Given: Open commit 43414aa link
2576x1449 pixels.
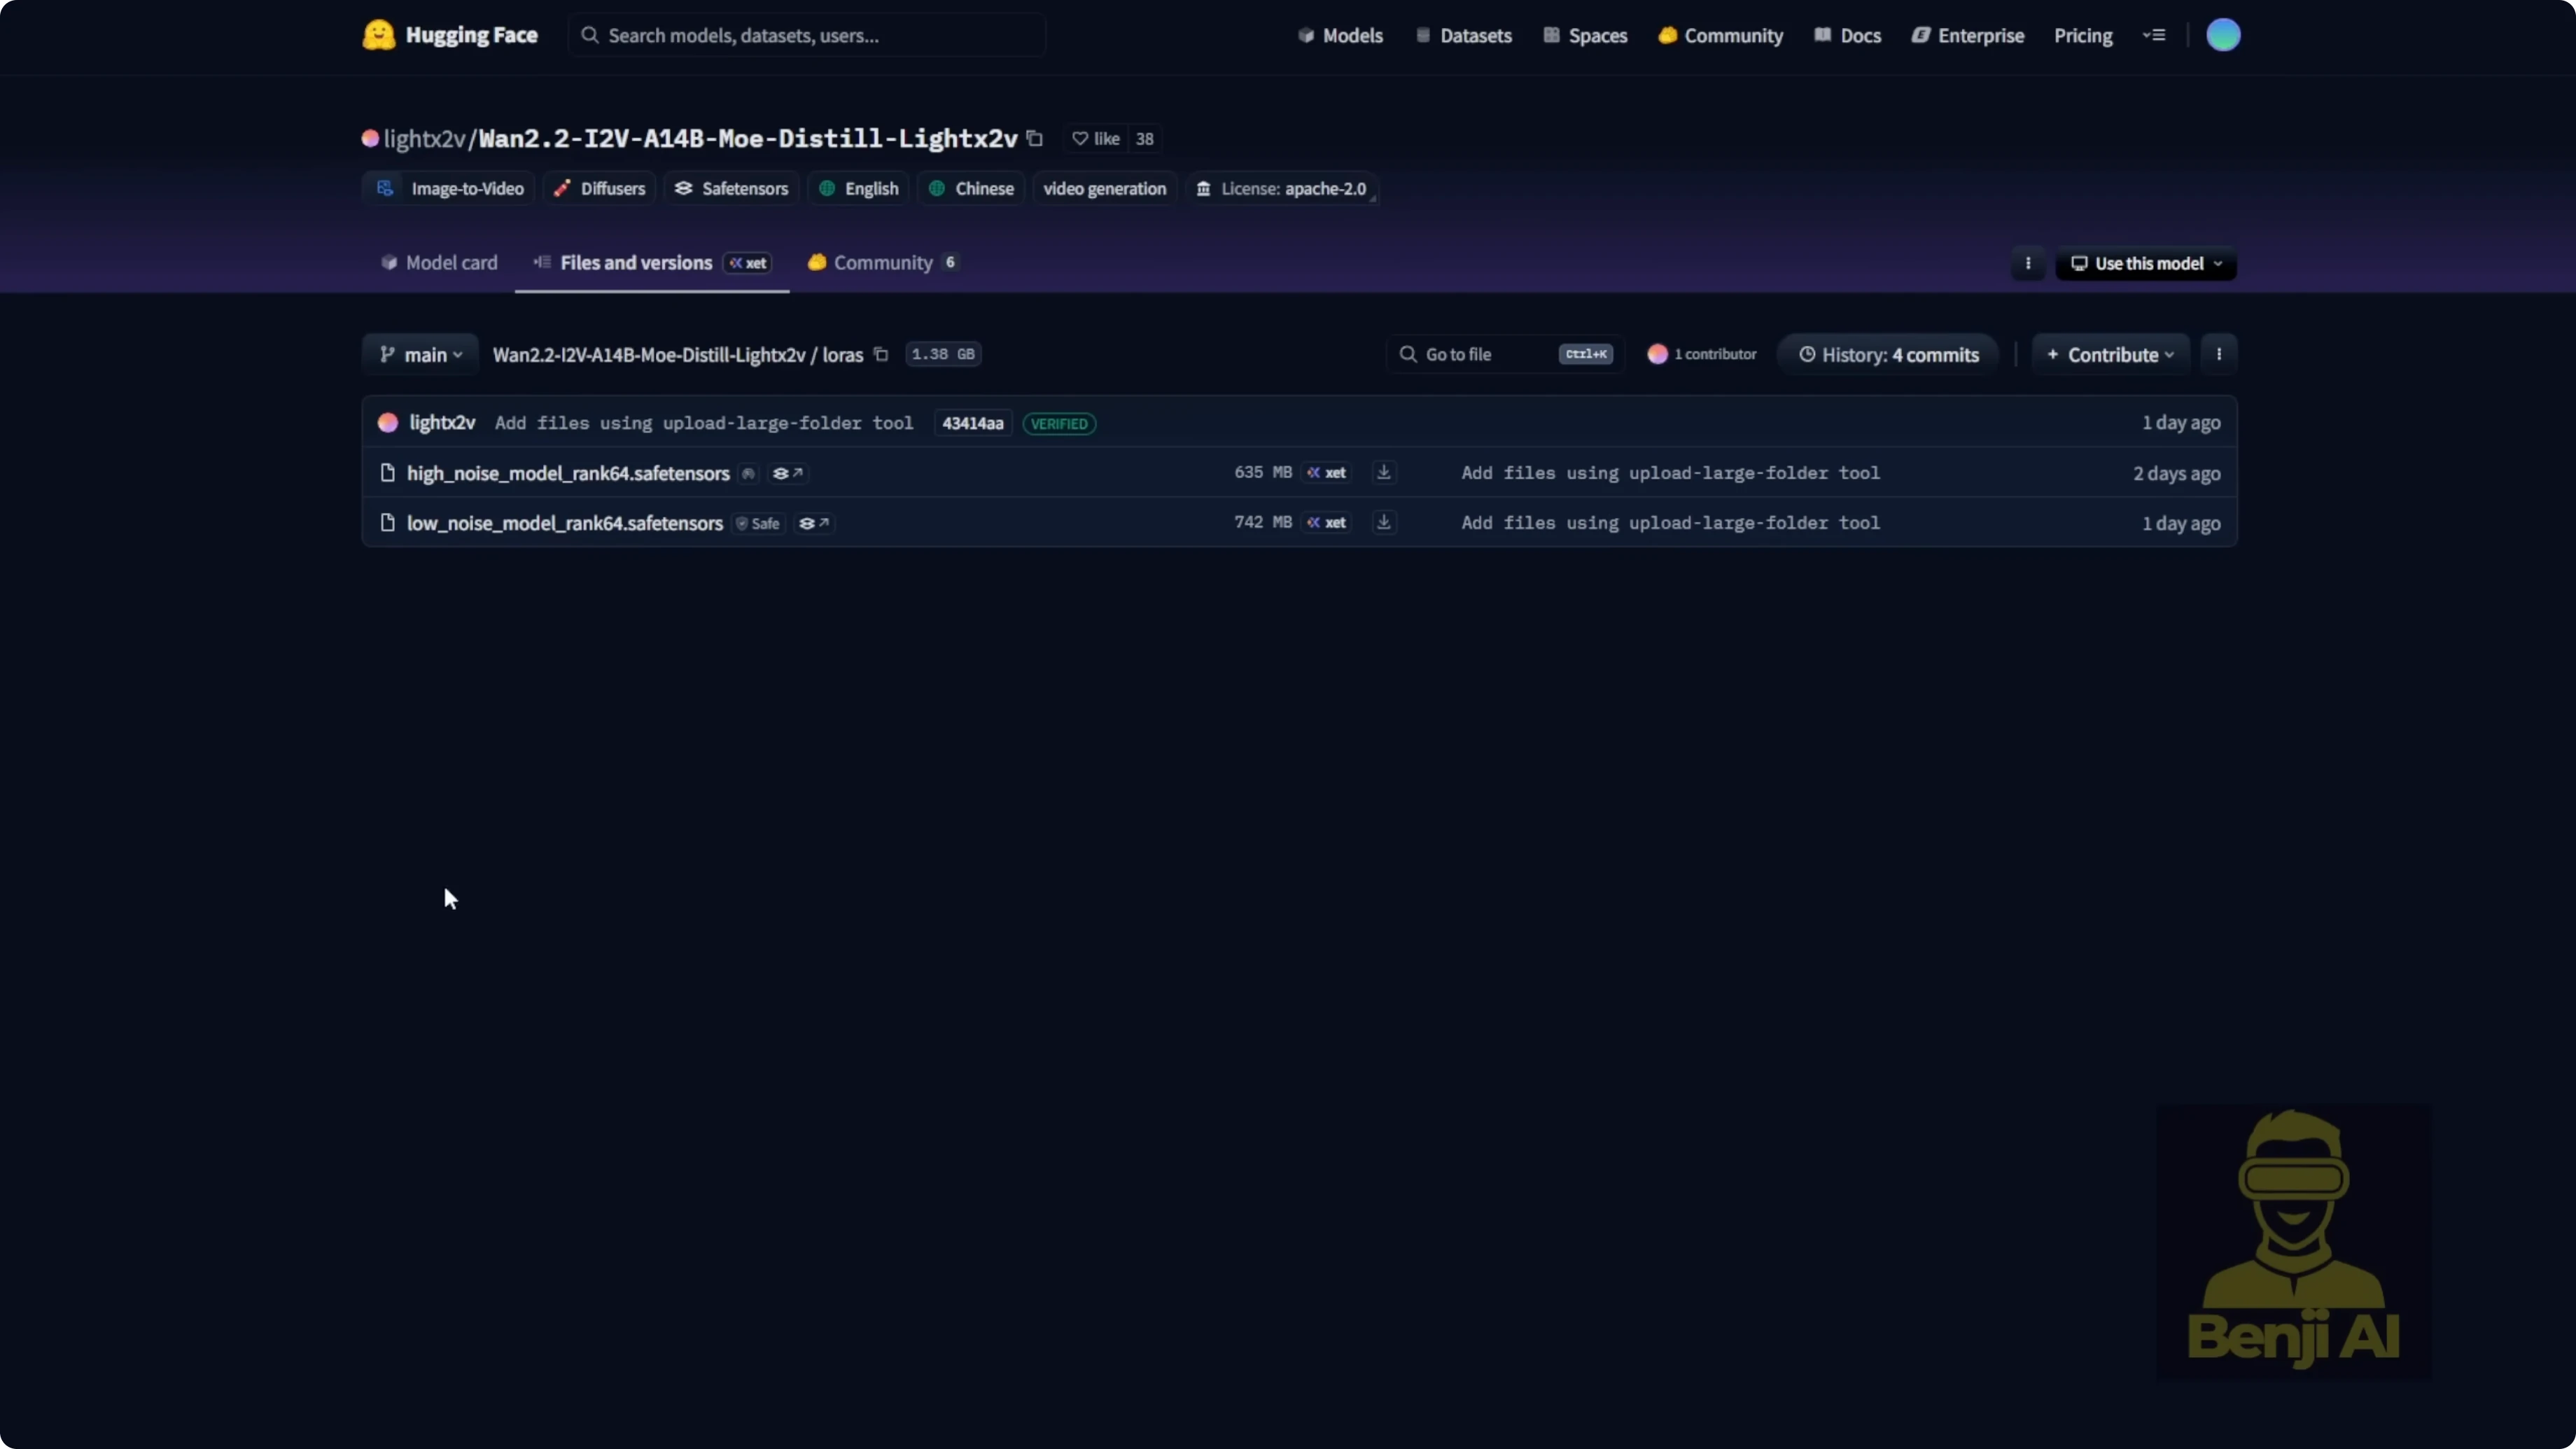Looking at the screenshot, I should (x=972, y=423).
